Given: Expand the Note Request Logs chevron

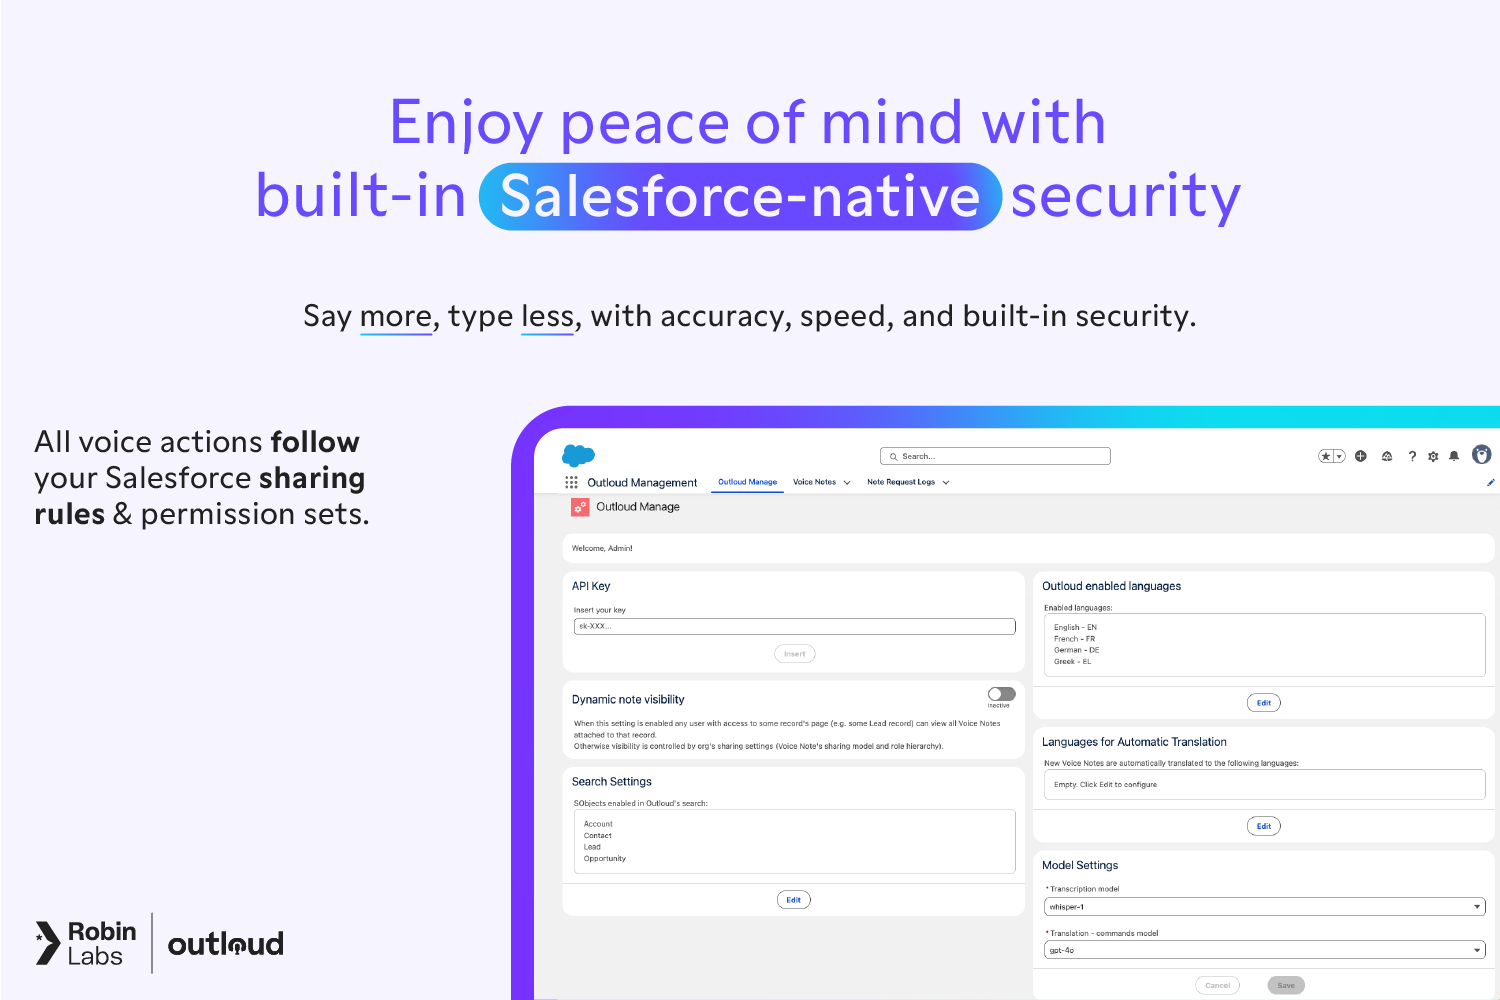Looking at the screenshot, I should (946, 482).
